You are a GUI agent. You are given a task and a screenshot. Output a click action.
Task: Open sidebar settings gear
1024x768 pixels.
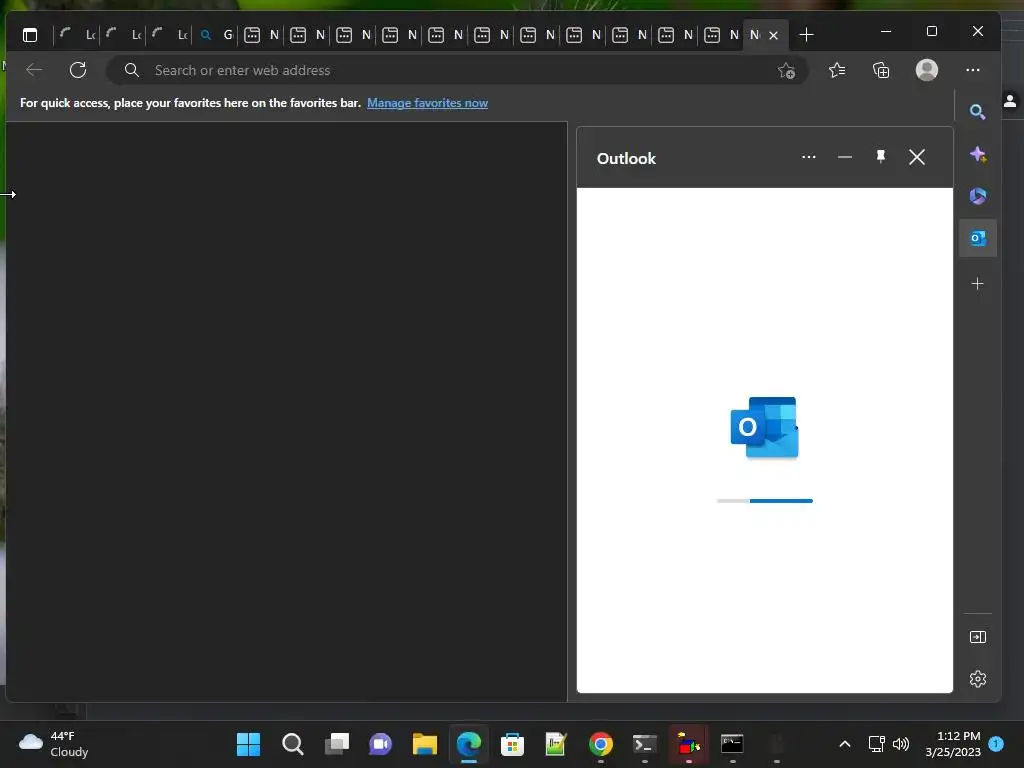pos(978,679)
